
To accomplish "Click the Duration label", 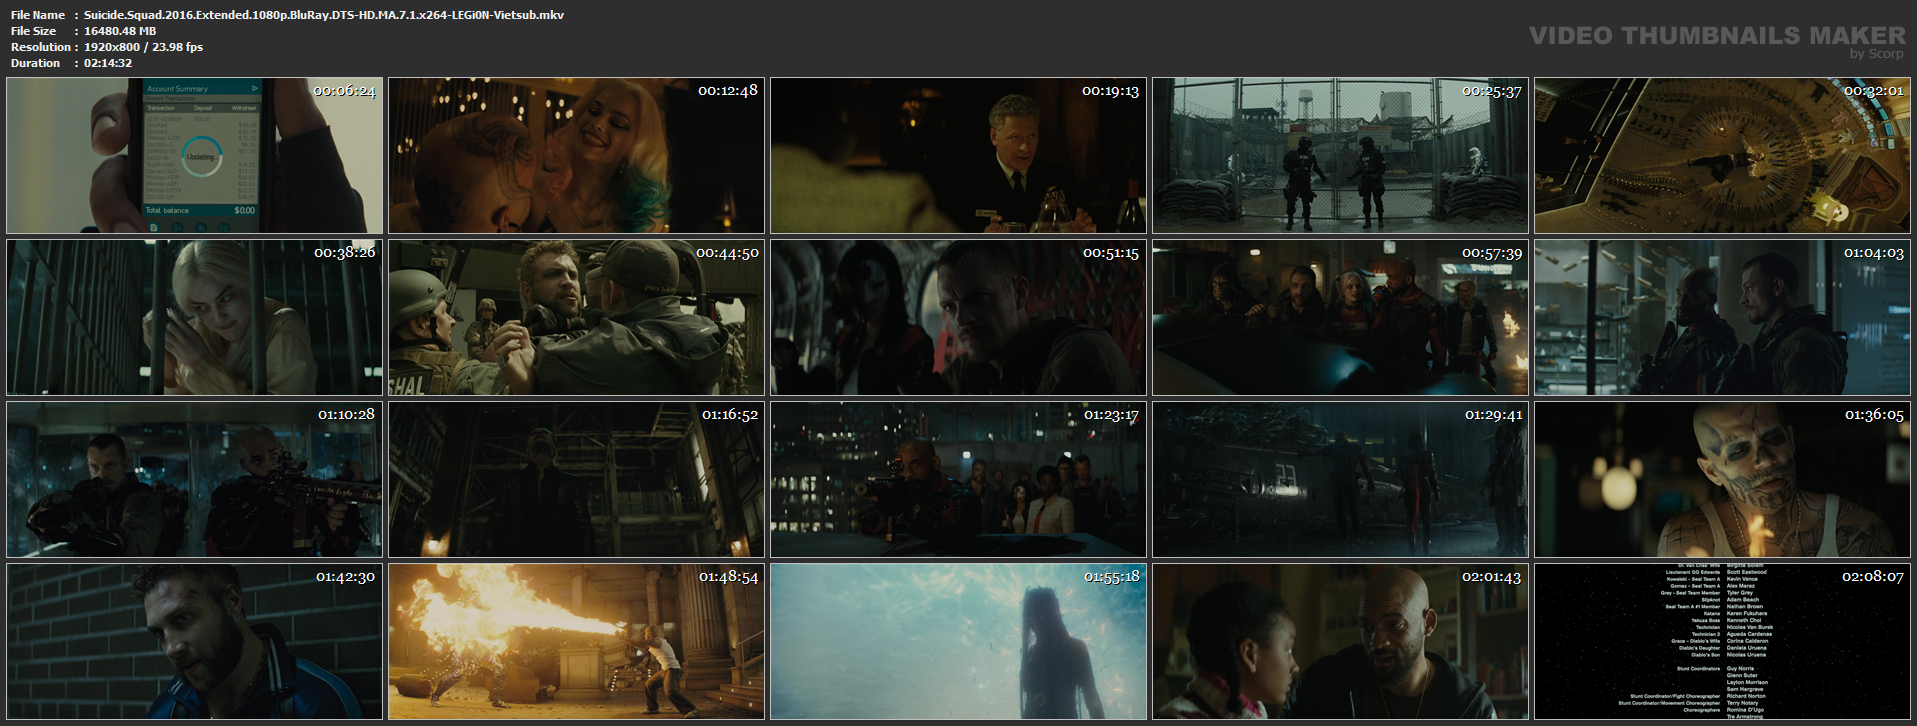I will tap(36, 63).
